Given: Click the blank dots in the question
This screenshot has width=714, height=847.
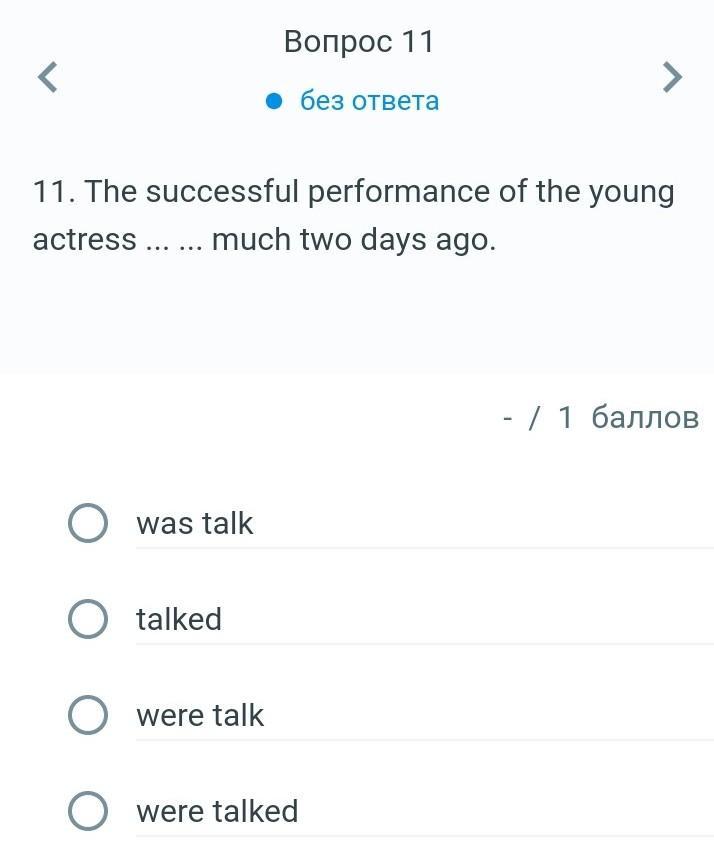Looking at the screenshot, I should coord(174,240).
